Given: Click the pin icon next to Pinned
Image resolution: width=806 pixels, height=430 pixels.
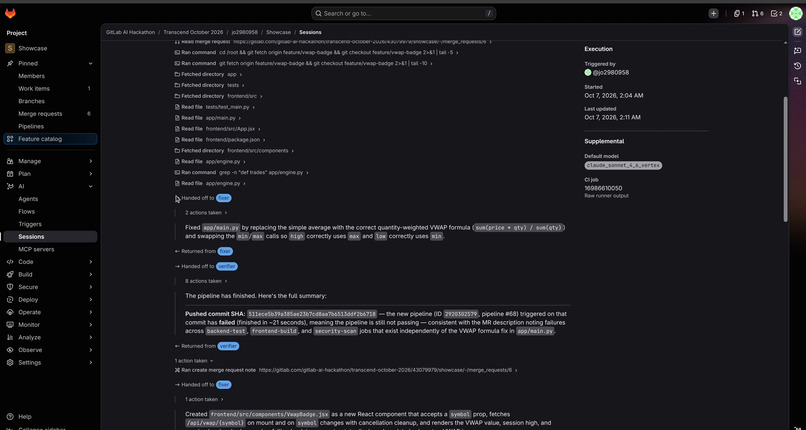Looking at the screenshot, I should [10, 64].
